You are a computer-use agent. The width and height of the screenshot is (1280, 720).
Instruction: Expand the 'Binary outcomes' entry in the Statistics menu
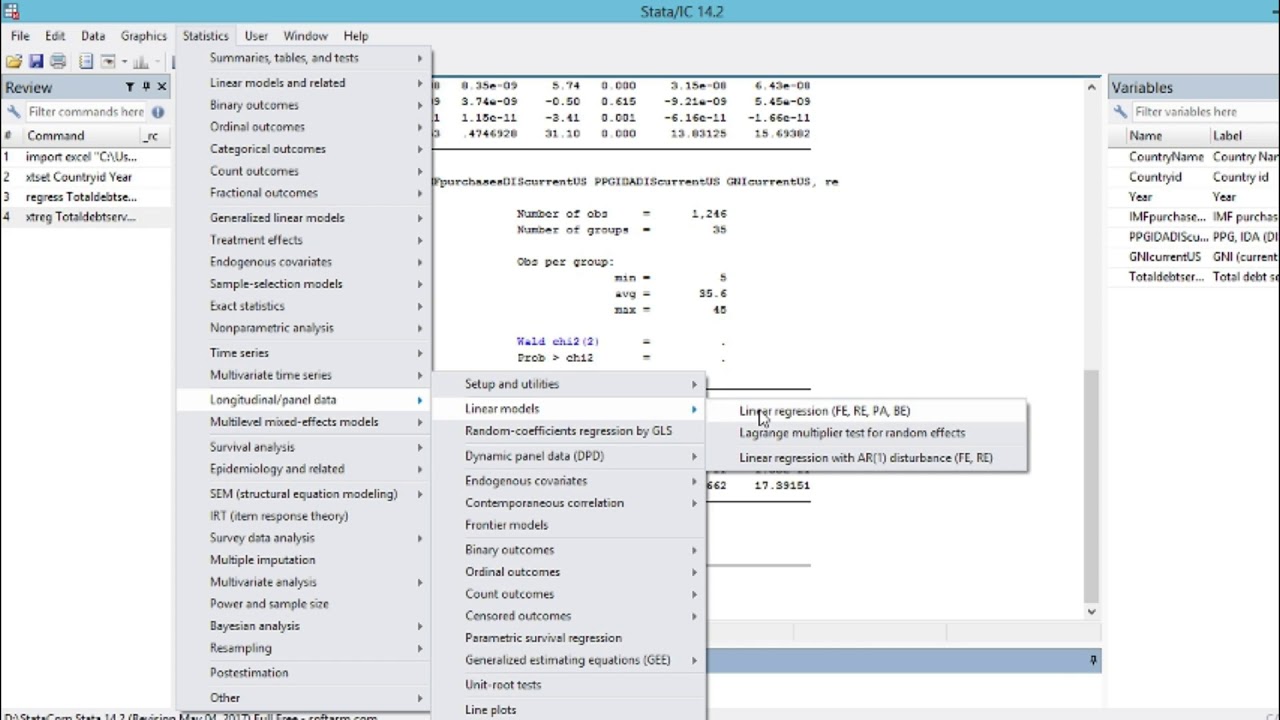[304, 105]
